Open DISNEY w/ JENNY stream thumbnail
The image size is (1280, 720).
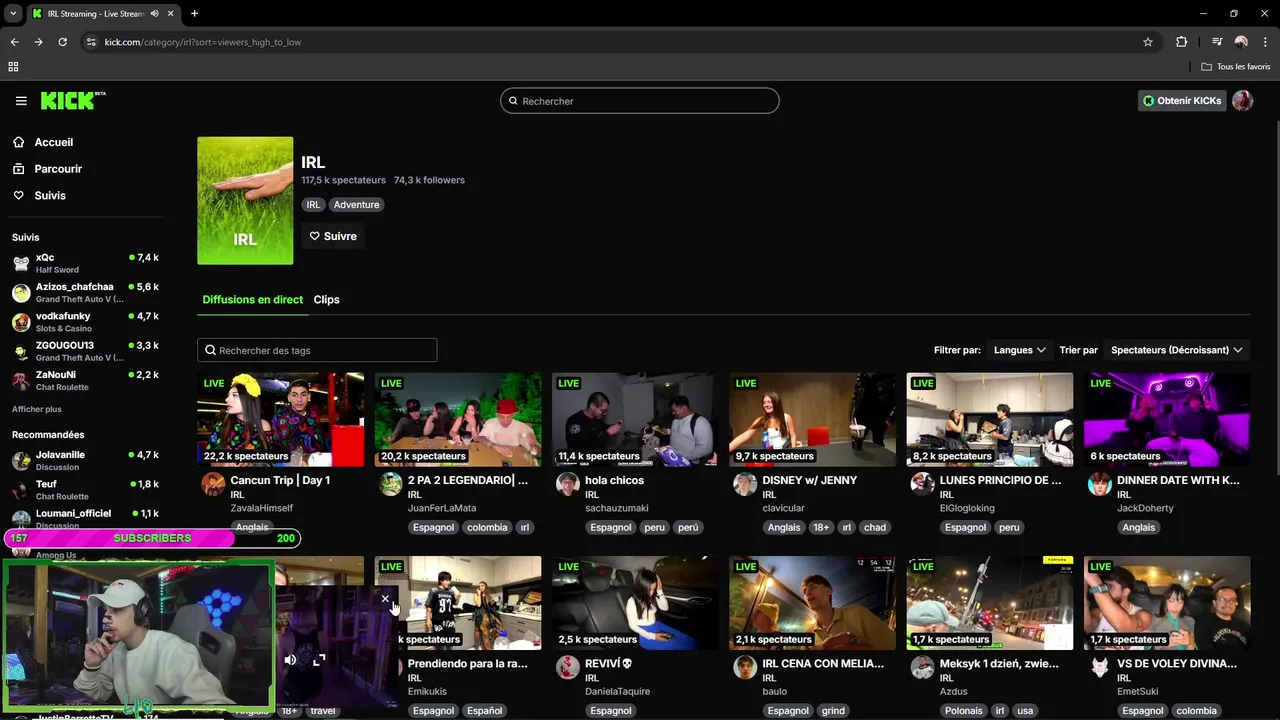click(812, 419)
